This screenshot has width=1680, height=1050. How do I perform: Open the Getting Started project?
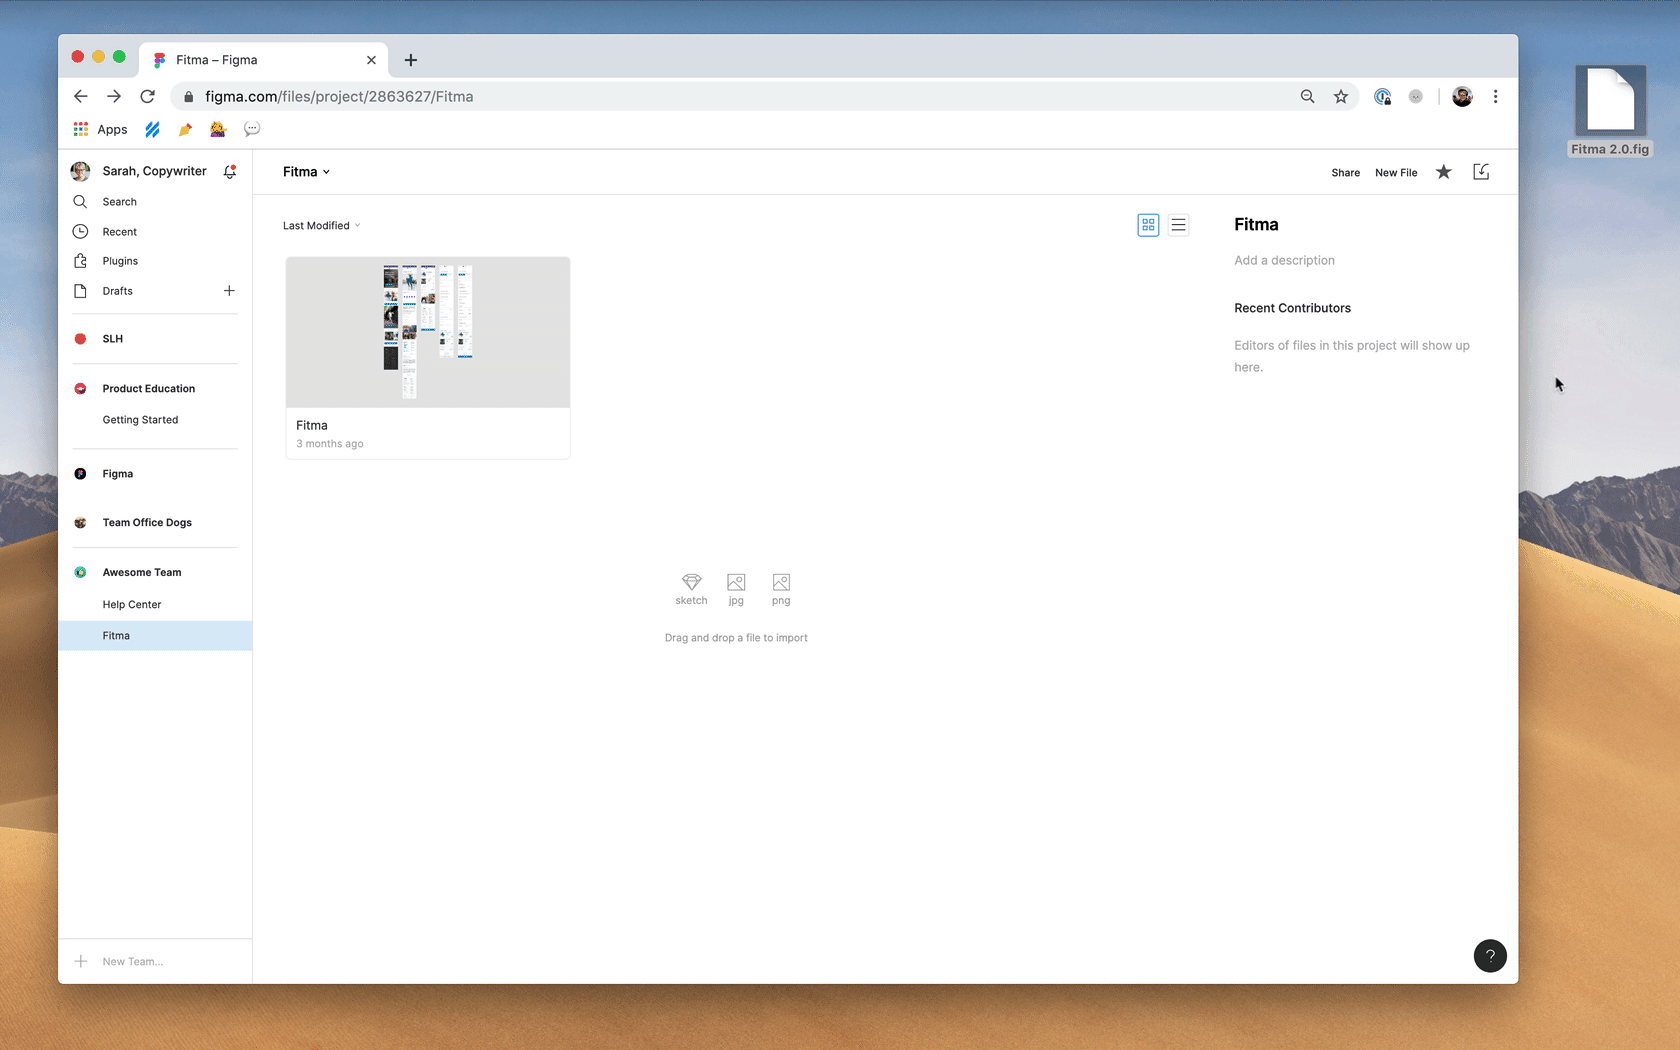140,420
